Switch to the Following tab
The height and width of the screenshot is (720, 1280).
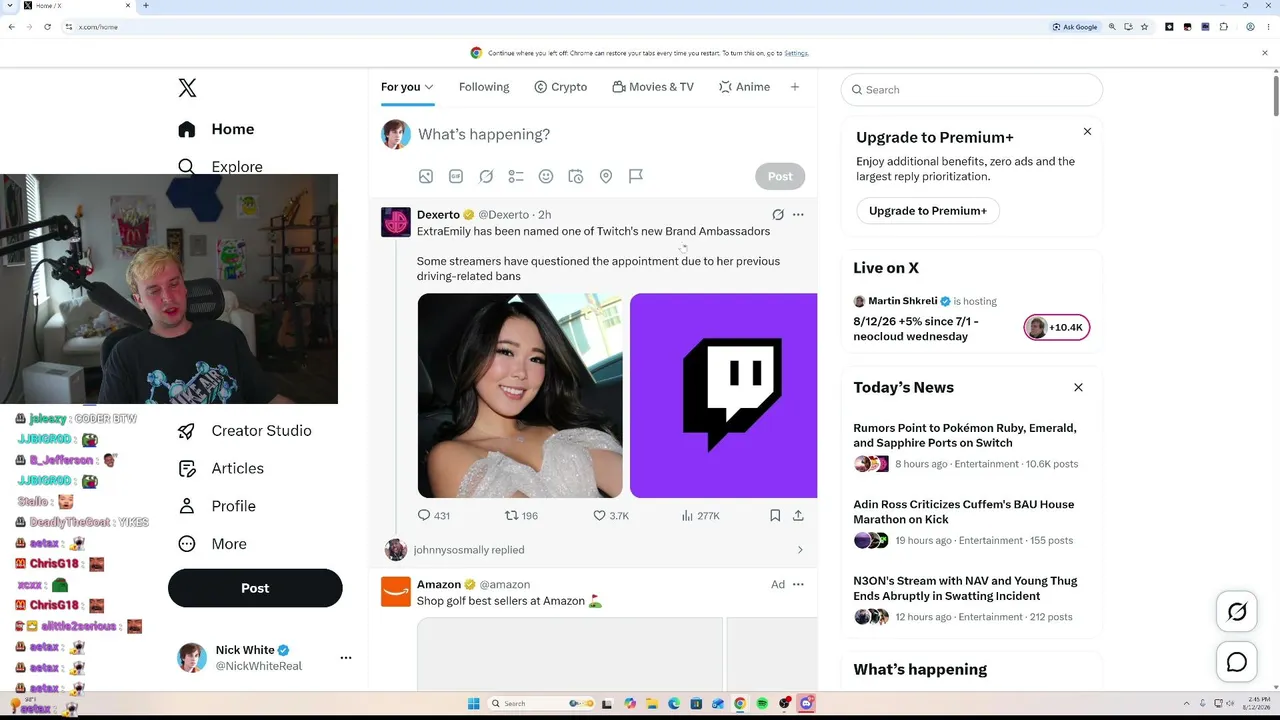coord(484,87)
